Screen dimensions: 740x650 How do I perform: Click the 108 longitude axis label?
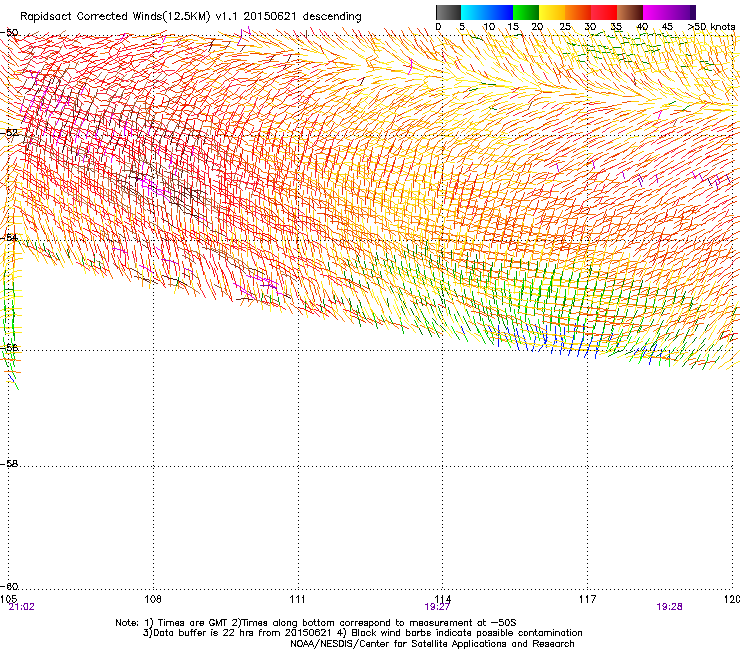coord(153,599)
